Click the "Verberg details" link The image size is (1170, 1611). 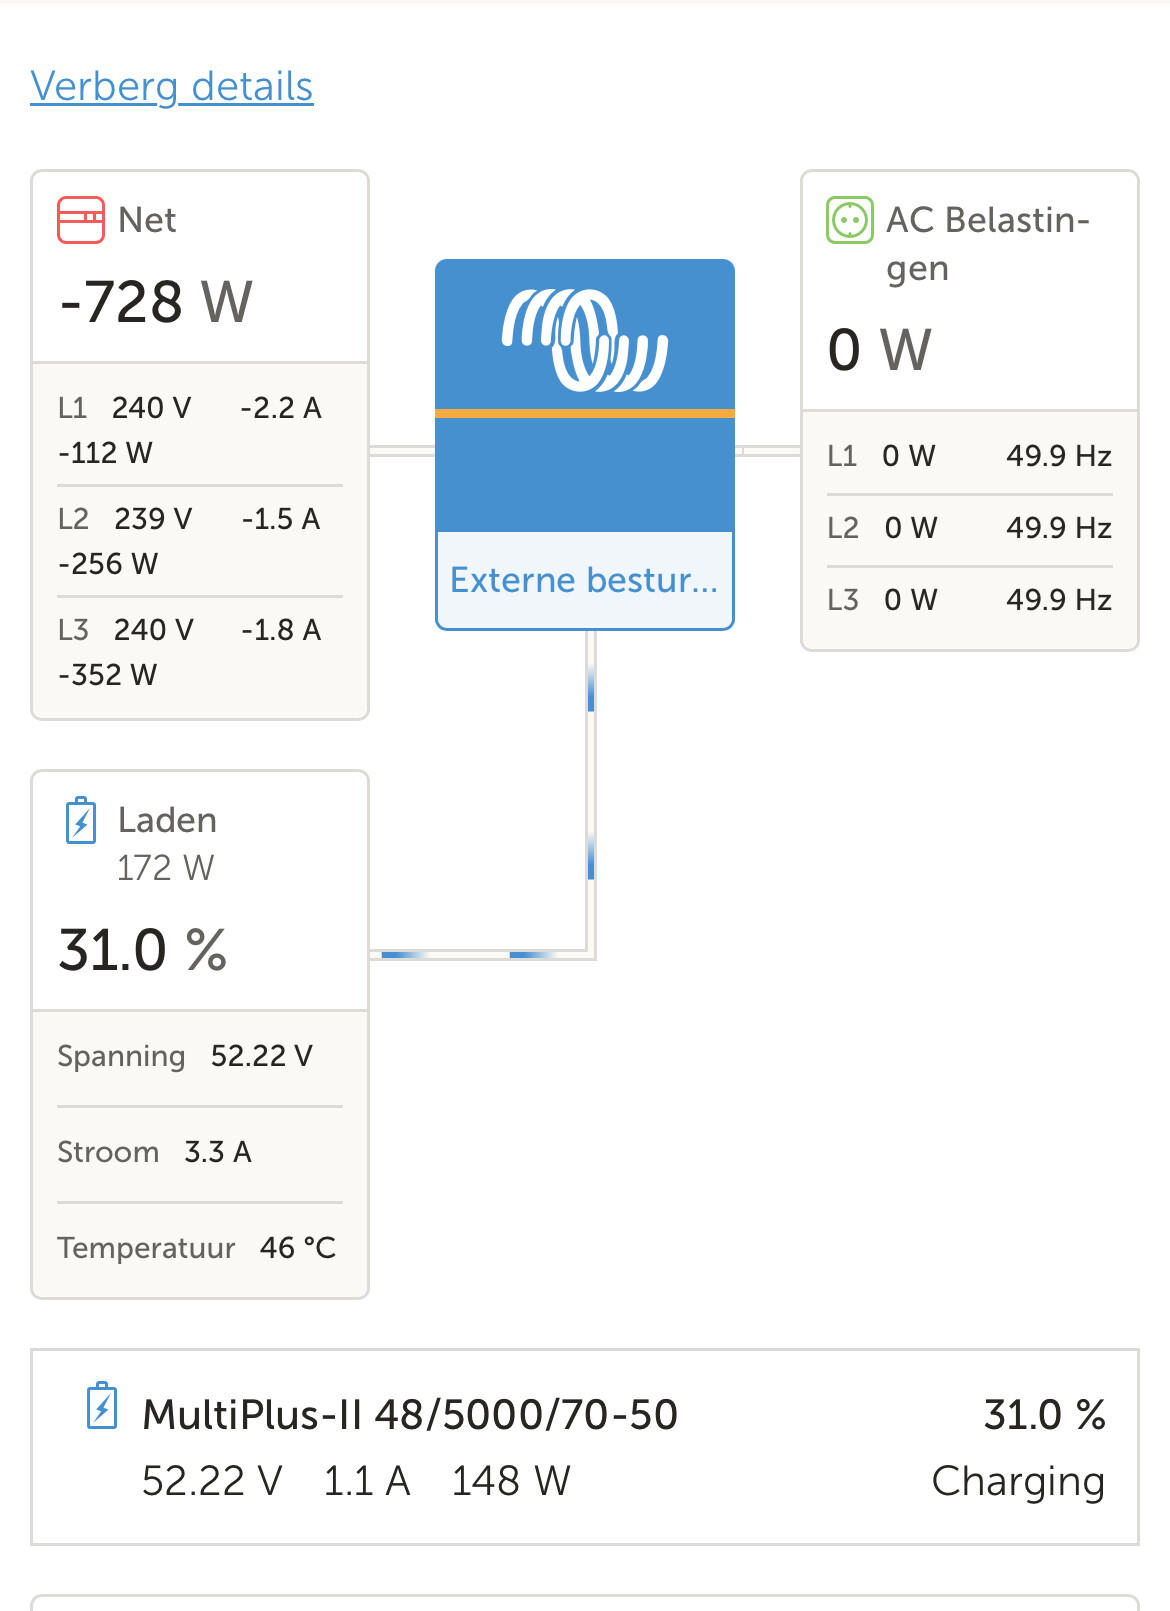click(x=171, y=87)
